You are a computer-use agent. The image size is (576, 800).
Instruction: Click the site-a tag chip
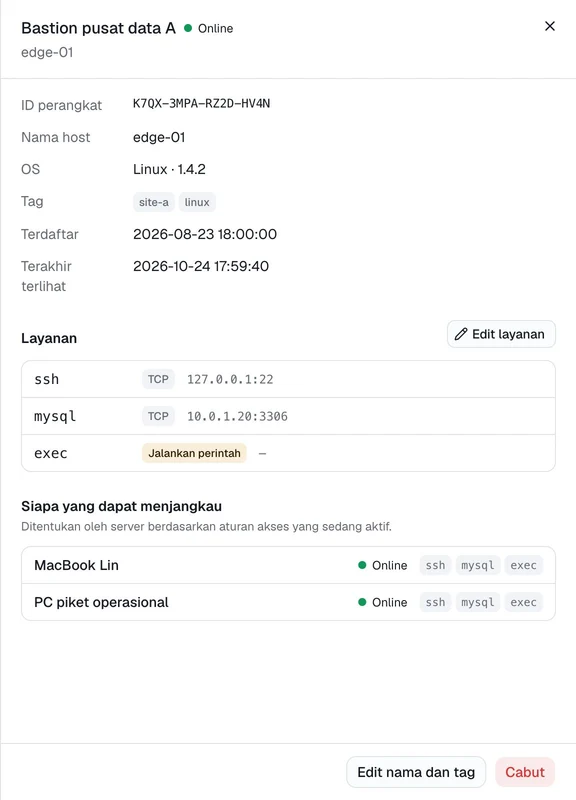tap(154, 202)
